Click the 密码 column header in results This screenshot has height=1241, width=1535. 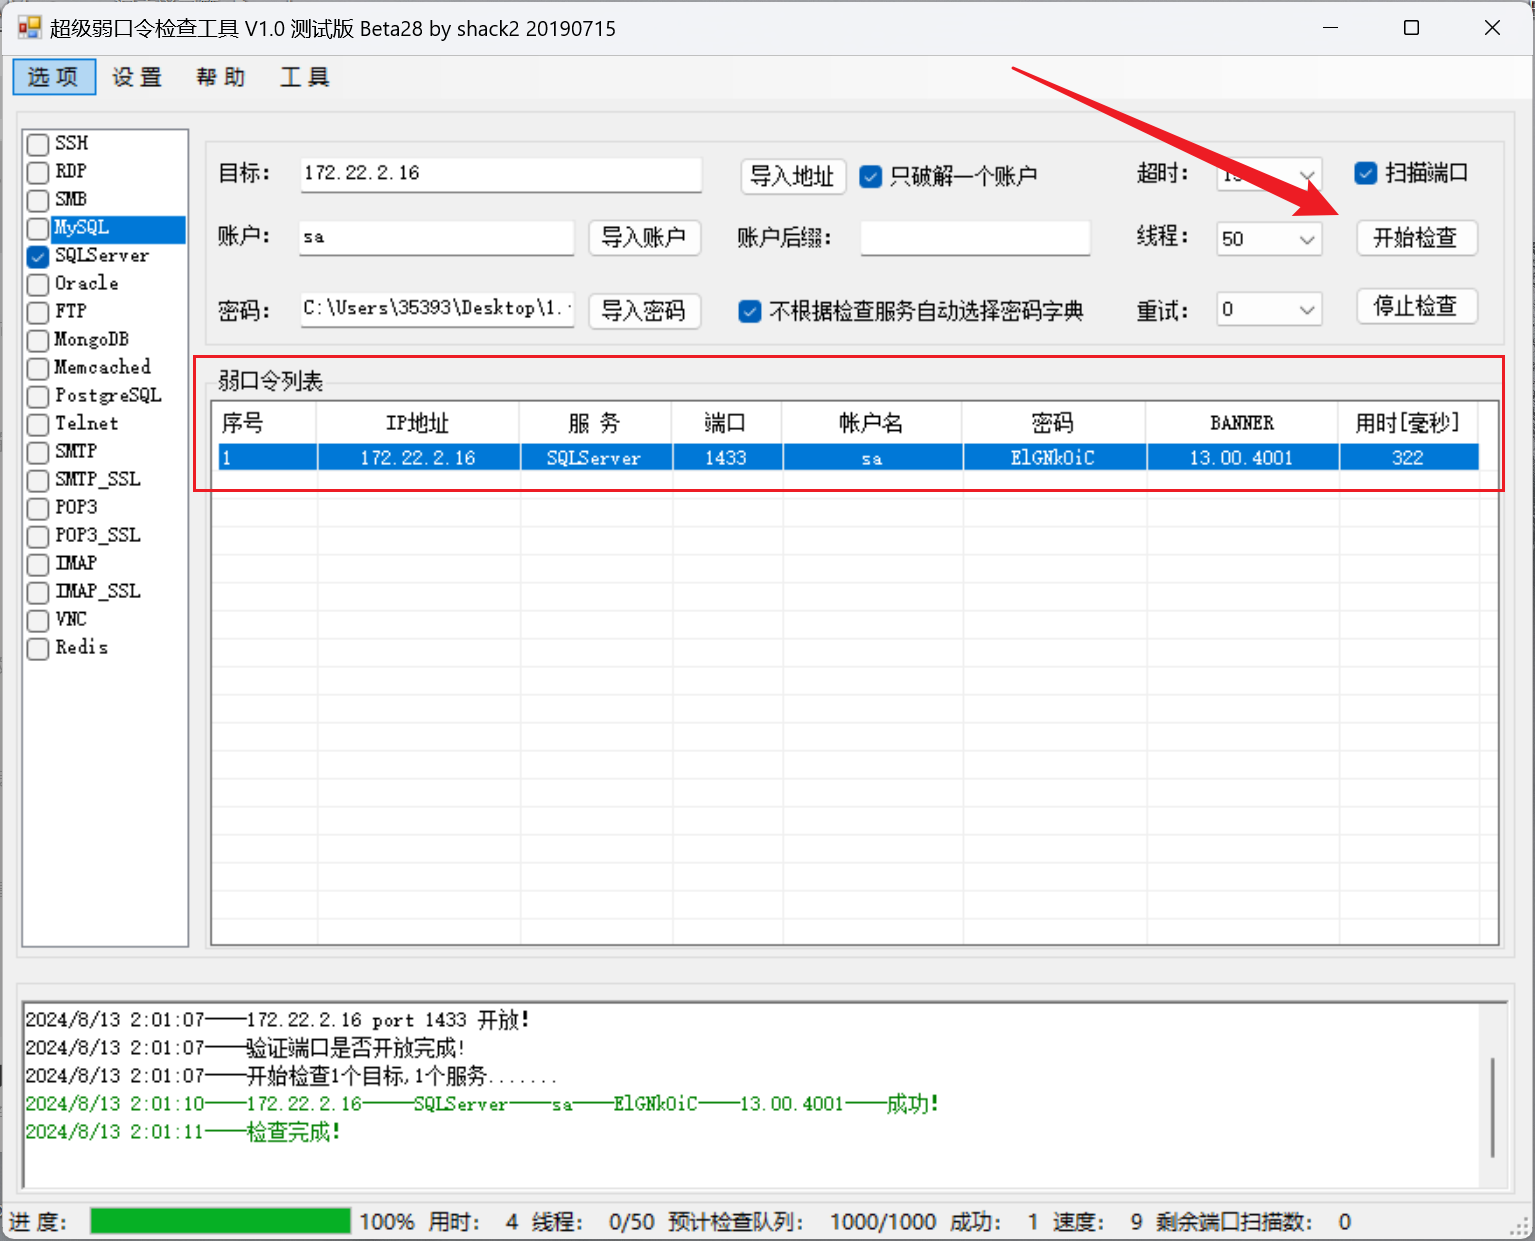pos(1054,423)
